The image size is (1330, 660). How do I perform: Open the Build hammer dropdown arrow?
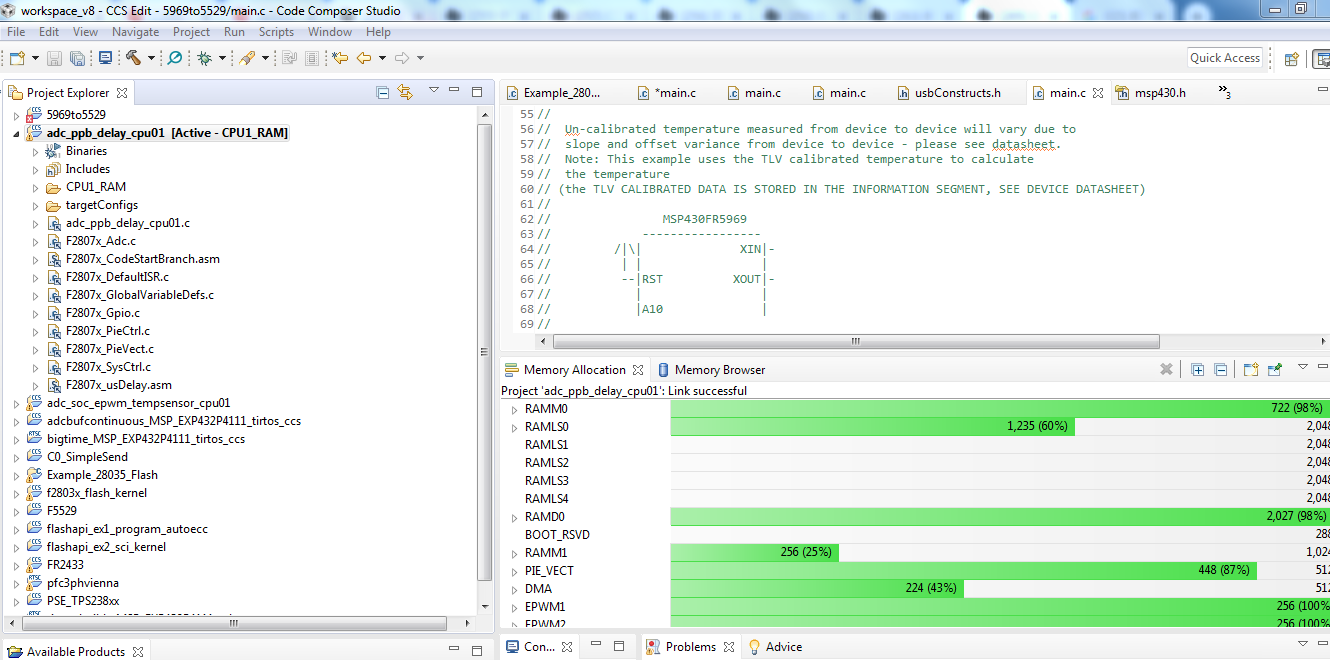pyautogui.click(x=151, y=58)
